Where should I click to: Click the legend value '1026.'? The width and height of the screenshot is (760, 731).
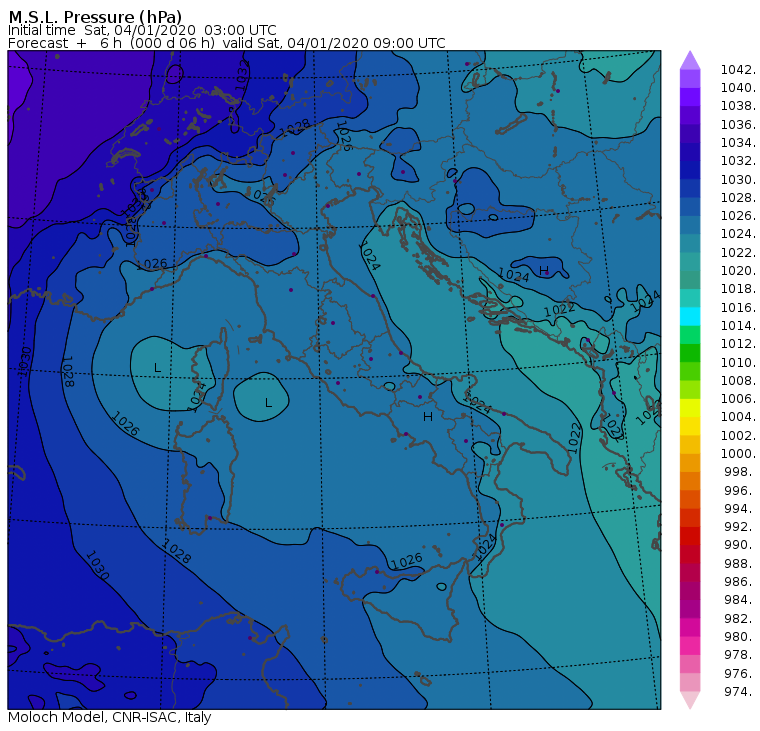(738, 216)
